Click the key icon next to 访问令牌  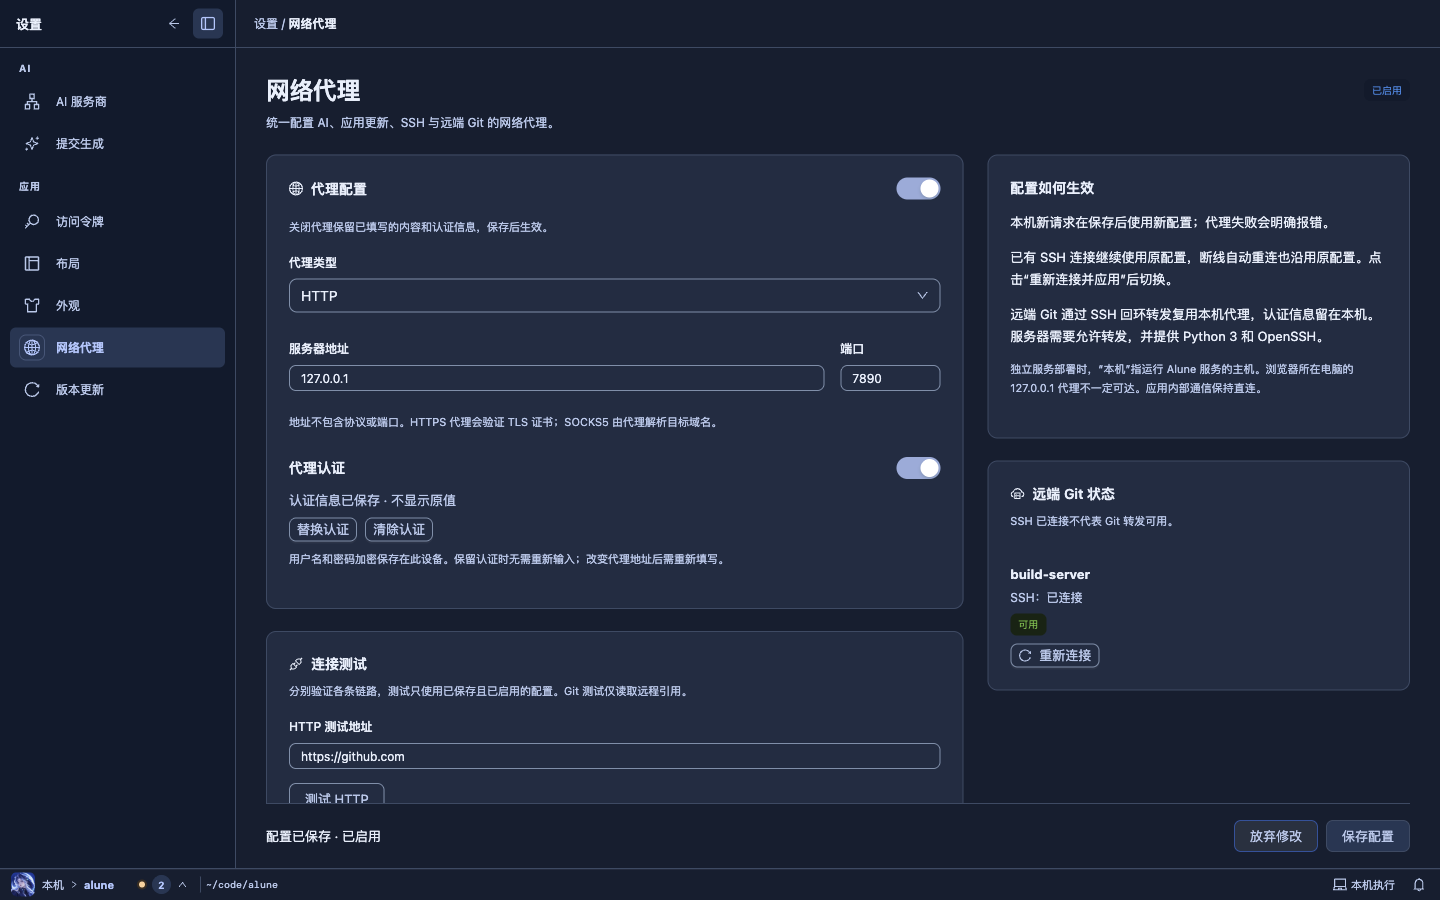[x=32, y=222]
